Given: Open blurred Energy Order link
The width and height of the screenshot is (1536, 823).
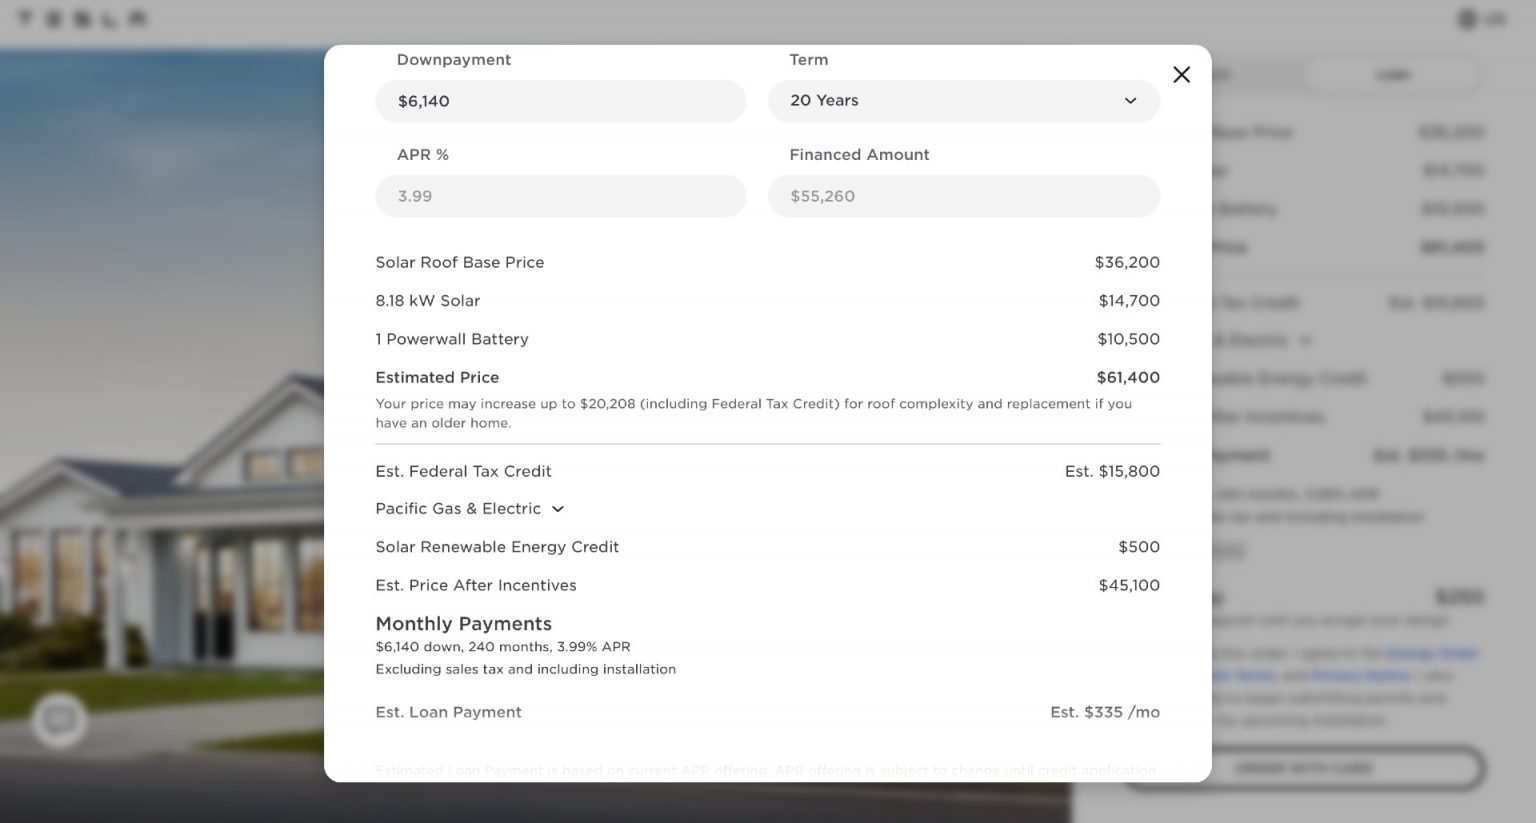Looking at the screenshot, I should tap(1432, 653).
